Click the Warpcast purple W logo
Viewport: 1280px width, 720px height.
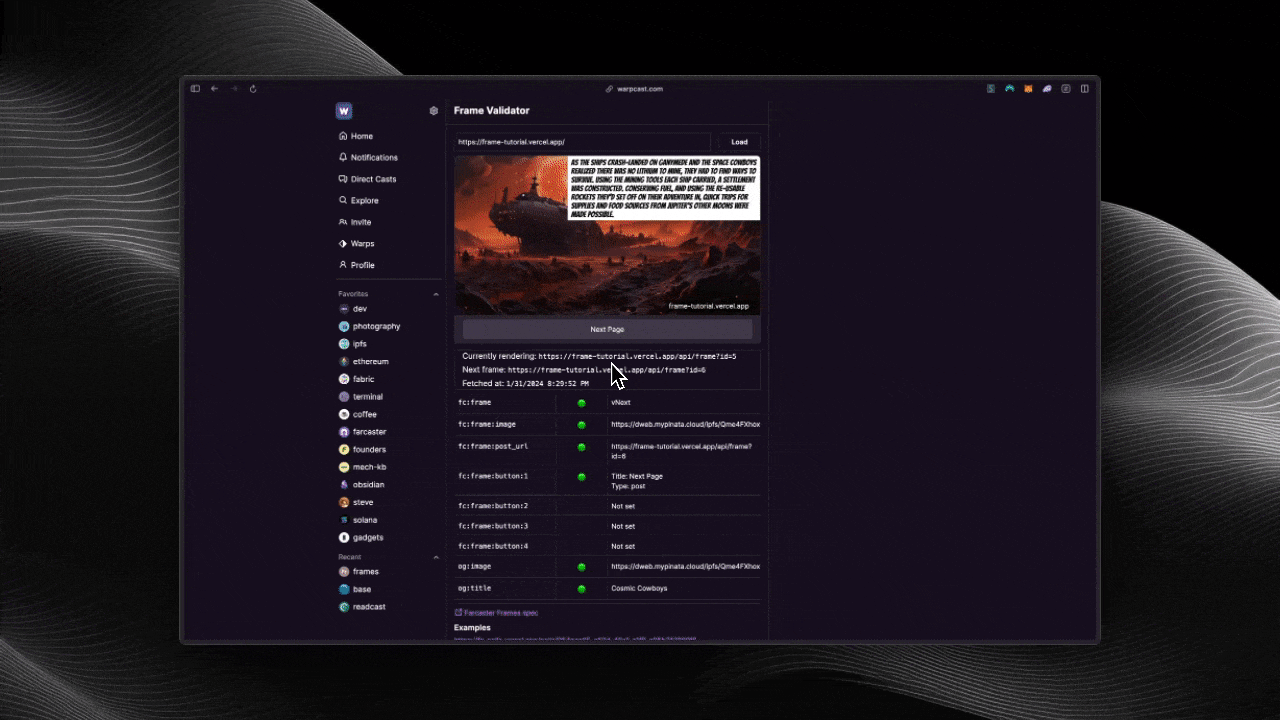pos(344,111)
